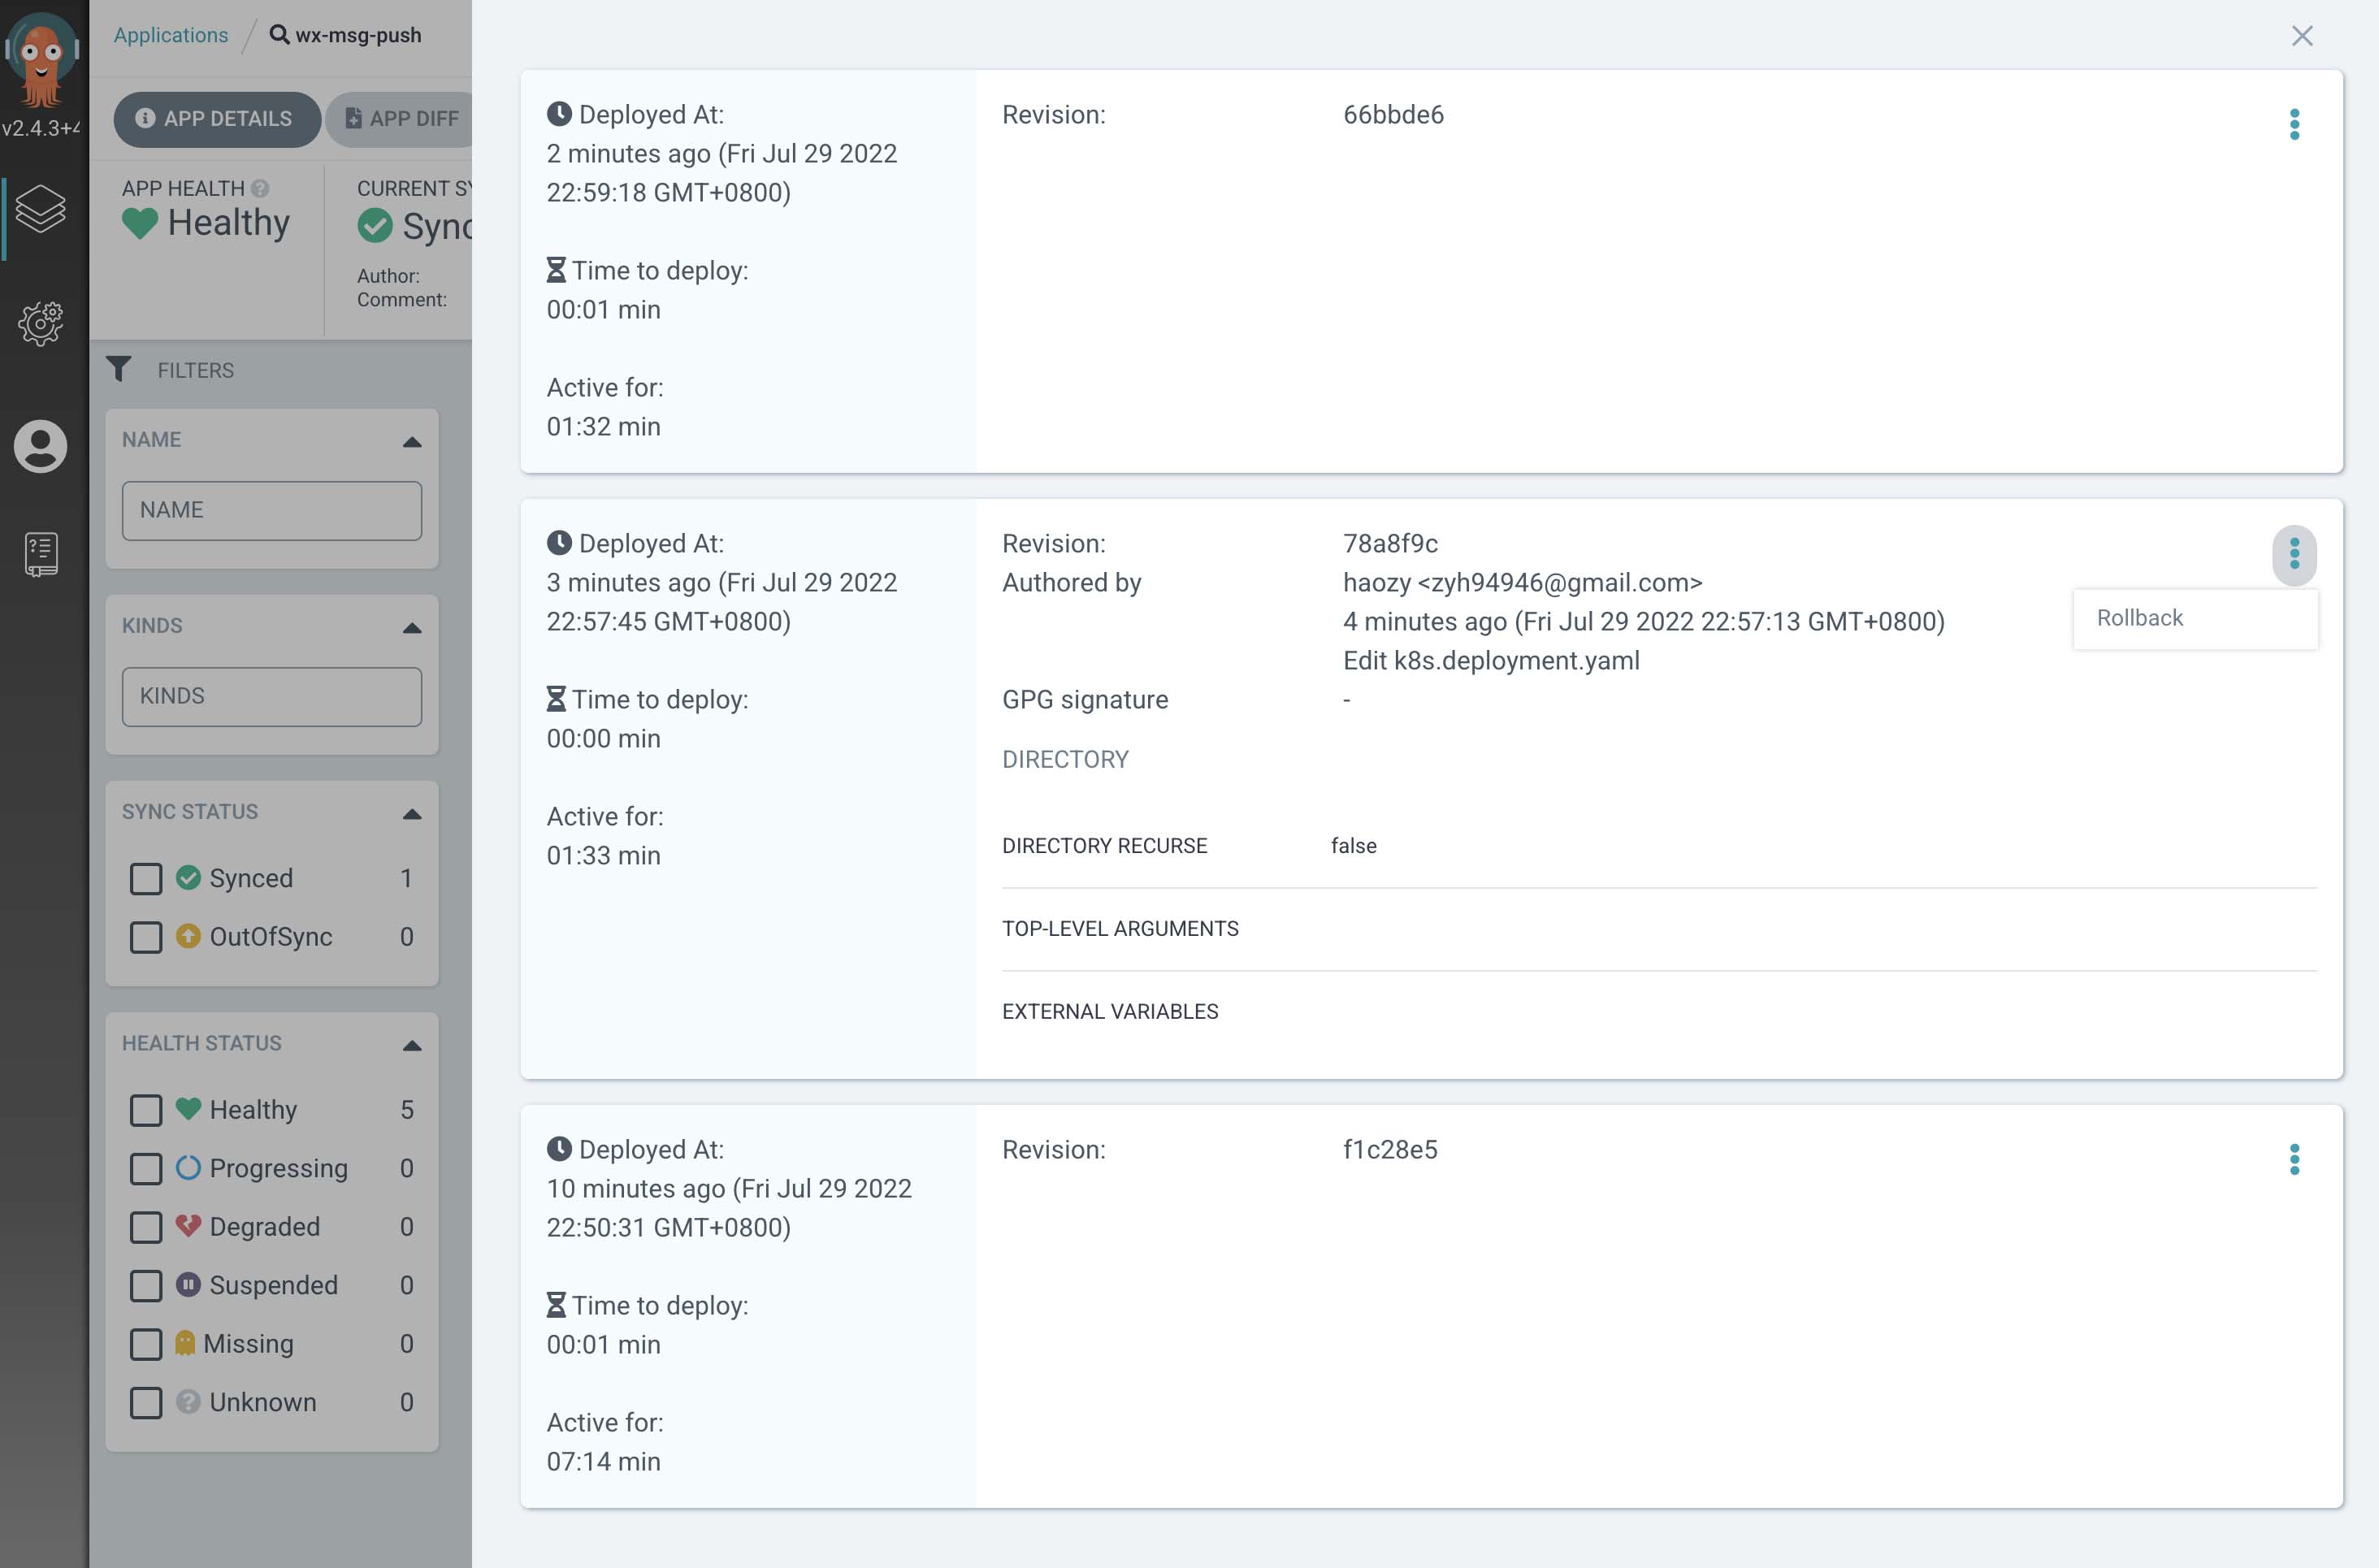Close the history and rollback panel
Image resolution: width=2379 pixels, height=1568 pixels.
pyautogui.click(x=2302, y=36)
